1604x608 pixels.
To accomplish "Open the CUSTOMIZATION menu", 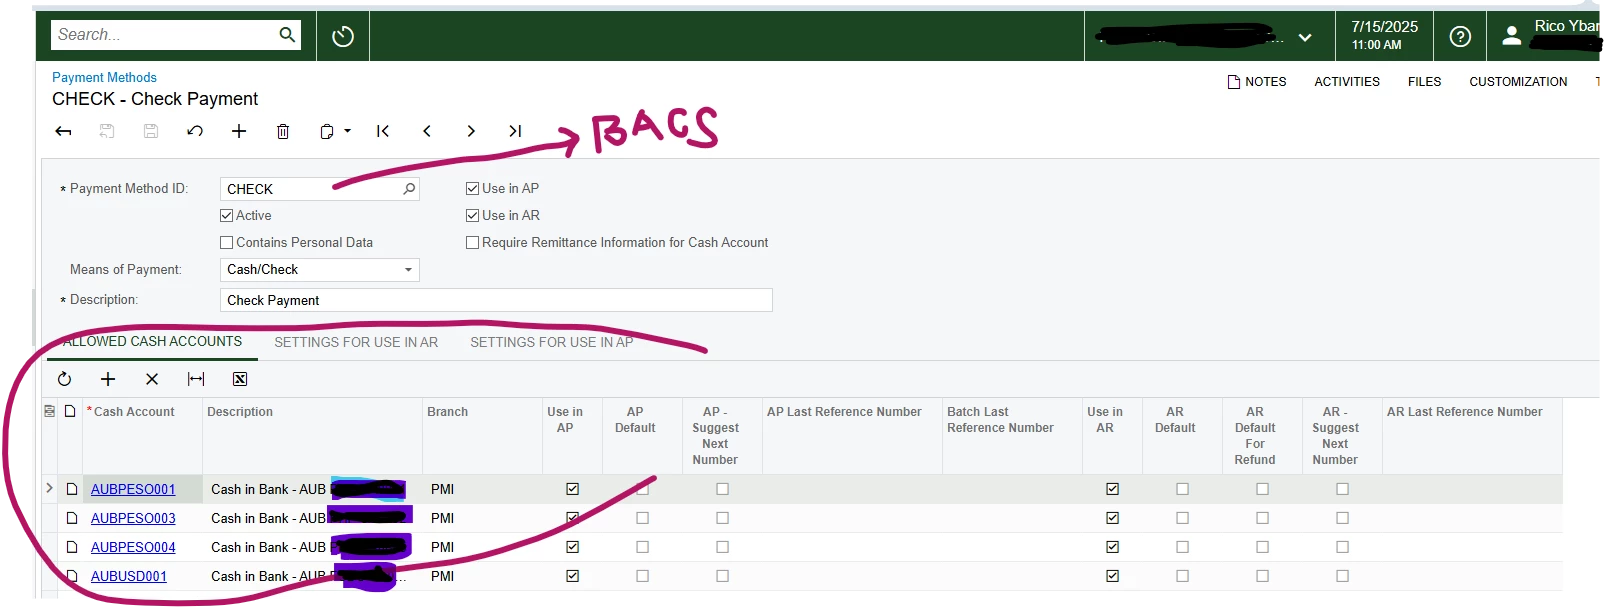I will pyautogui.click(x=1518, y=82).
